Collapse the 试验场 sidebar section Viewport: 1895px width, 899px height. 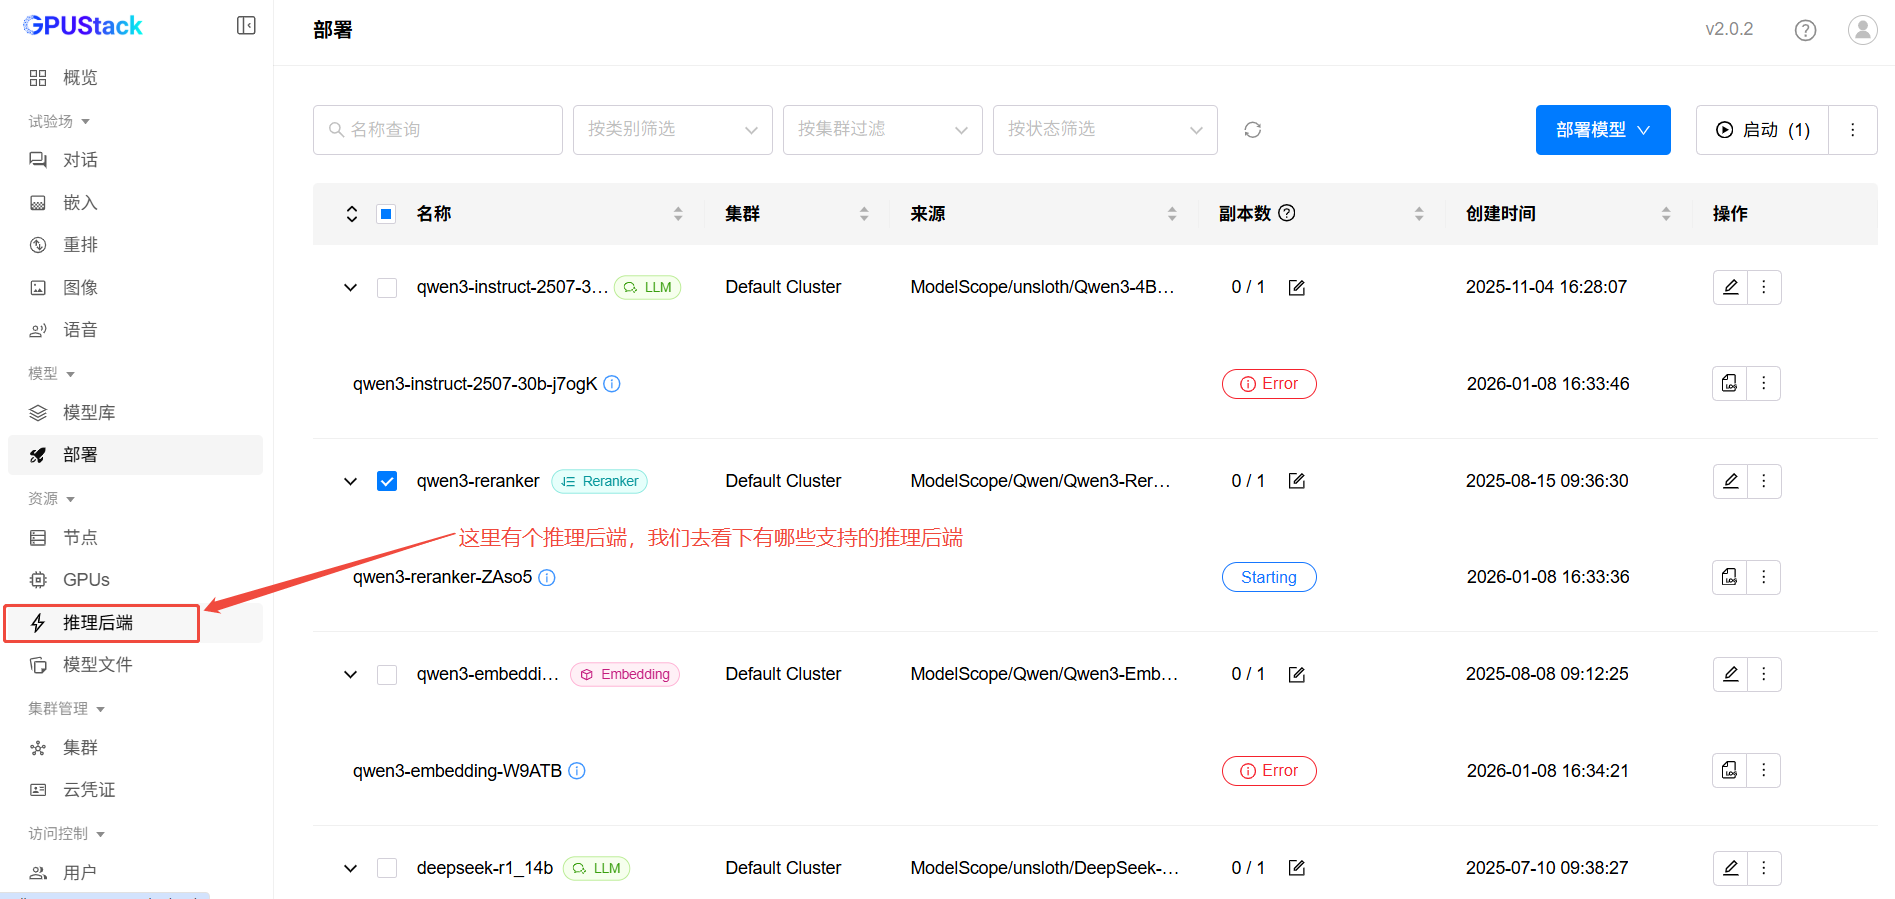tap(59, 121)
